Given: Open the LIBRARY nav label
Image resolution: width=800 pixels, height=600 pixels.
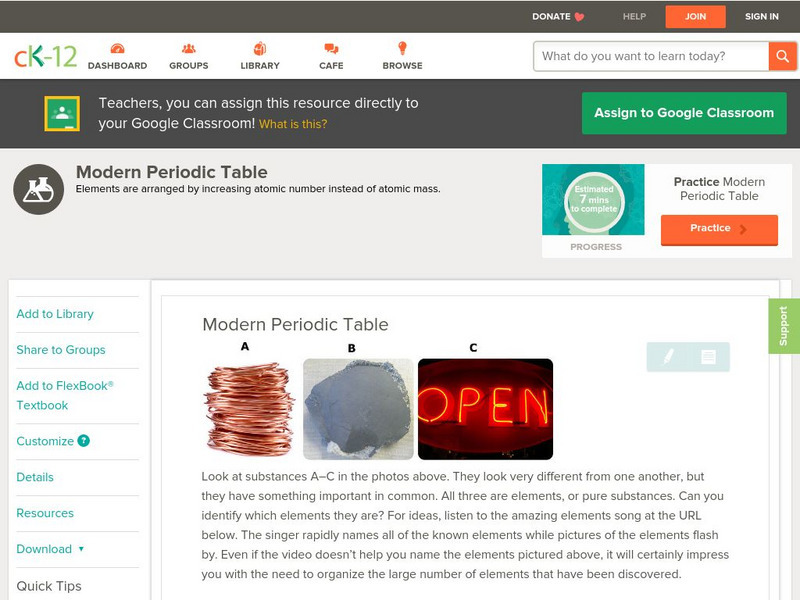Looking at the screenshot, I should 260,66.
